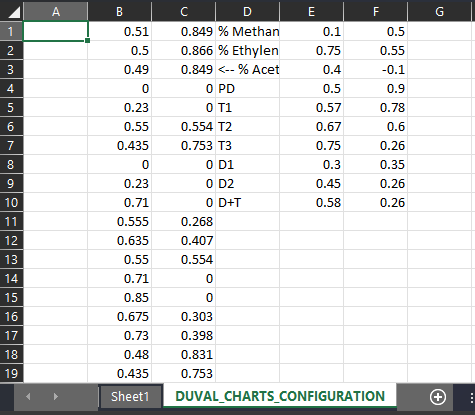The image size is (475, 415).
Task: Click the PD label cell
Action: [x=248, y=88]
